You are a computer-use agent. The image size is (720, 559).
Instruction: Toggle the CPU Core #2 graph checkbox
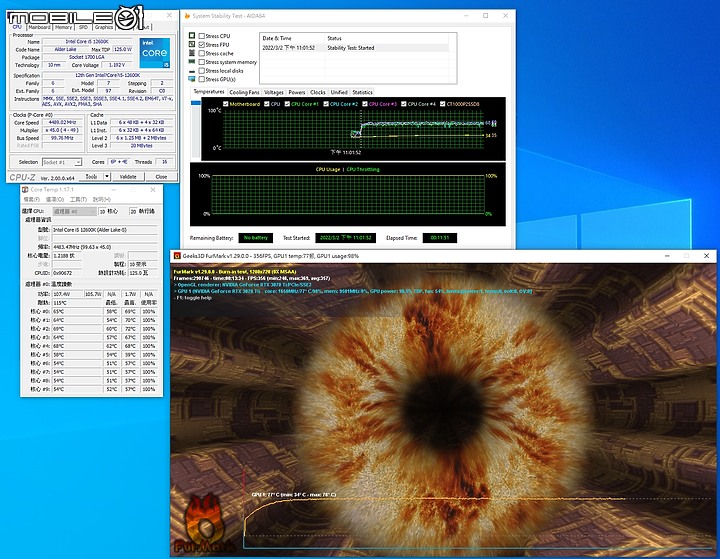(326, 104)
